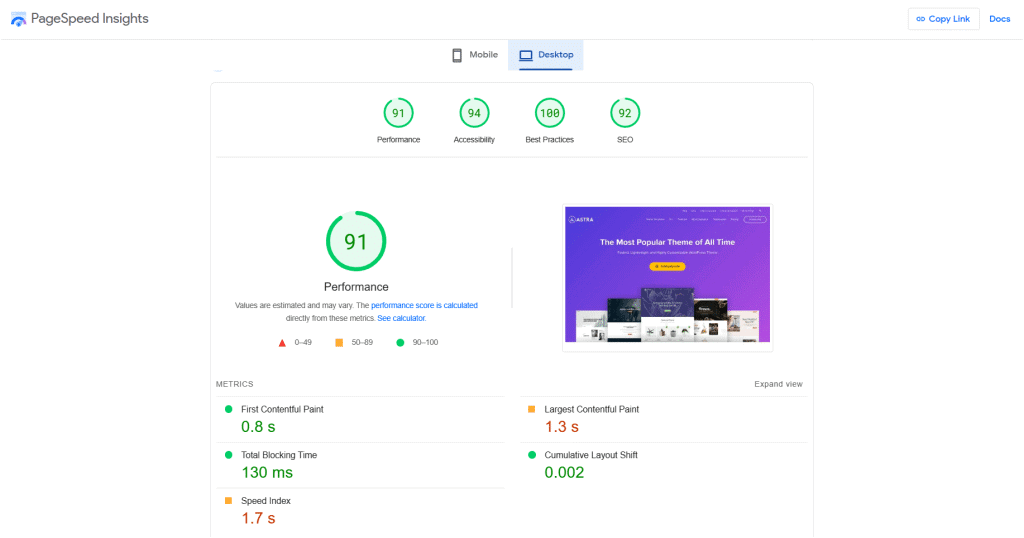Expand the Largest Contentful Paint metric
This screenshot has width=1024, height=538.
[x=591, y=409]
